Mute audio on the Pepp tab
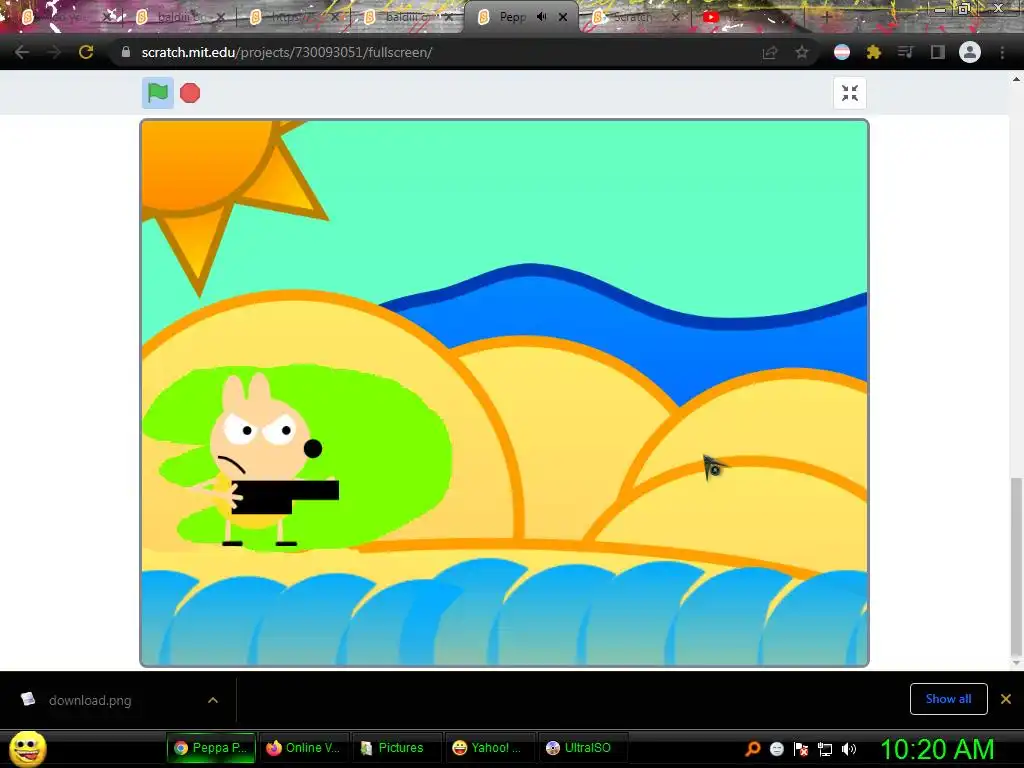The image size is (1024, 768). (541, 17)
